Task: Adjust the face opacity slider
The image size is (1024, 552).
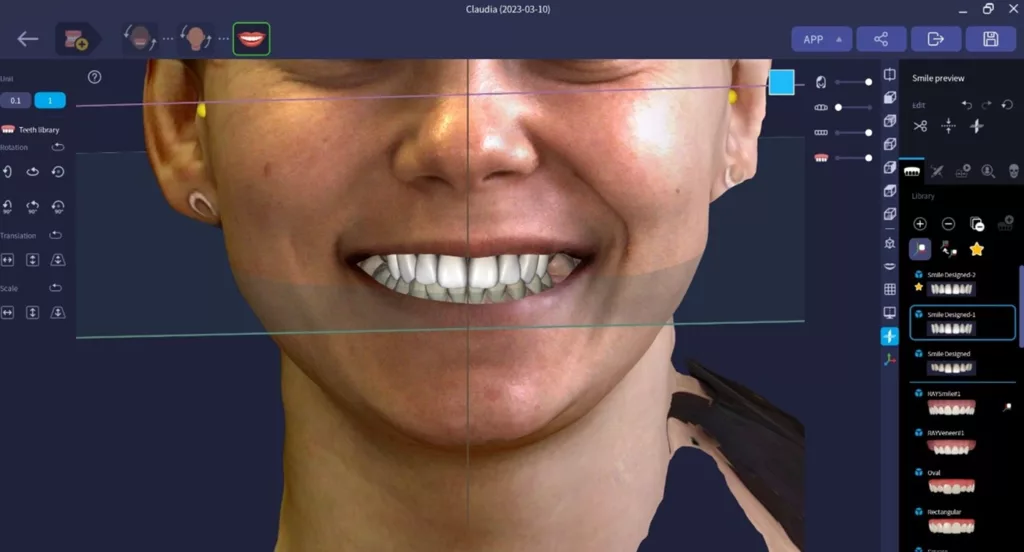Action: click(x=853, y=82)
